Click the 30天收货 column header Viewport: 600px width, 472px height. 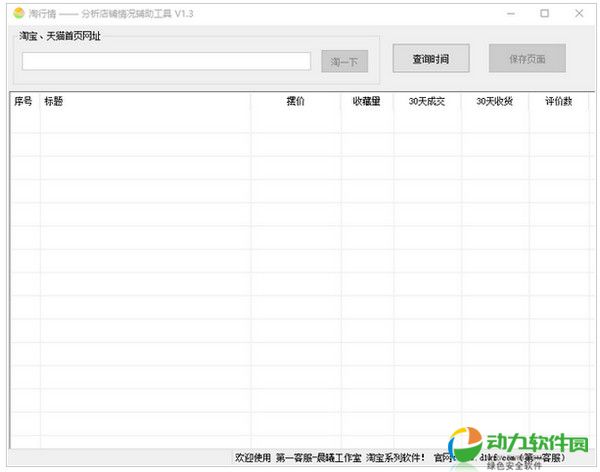494,101
